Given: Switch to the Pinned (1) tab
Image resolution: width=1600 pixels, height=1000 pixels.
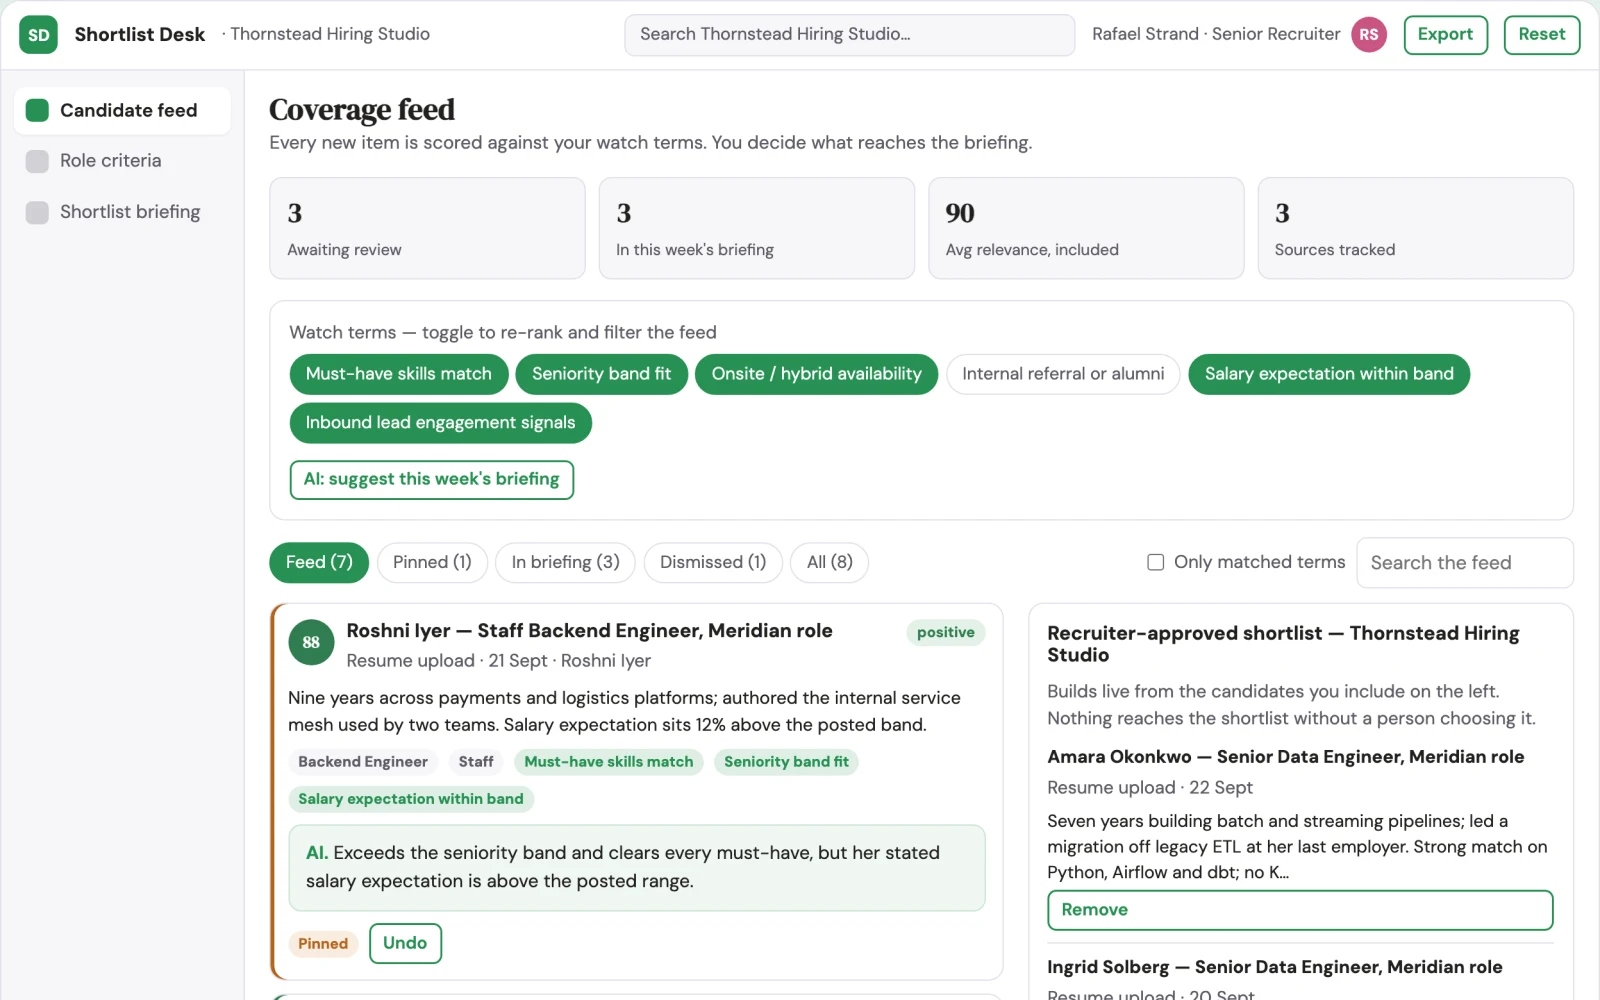Looking at the screenshot, I should (432, 562).
